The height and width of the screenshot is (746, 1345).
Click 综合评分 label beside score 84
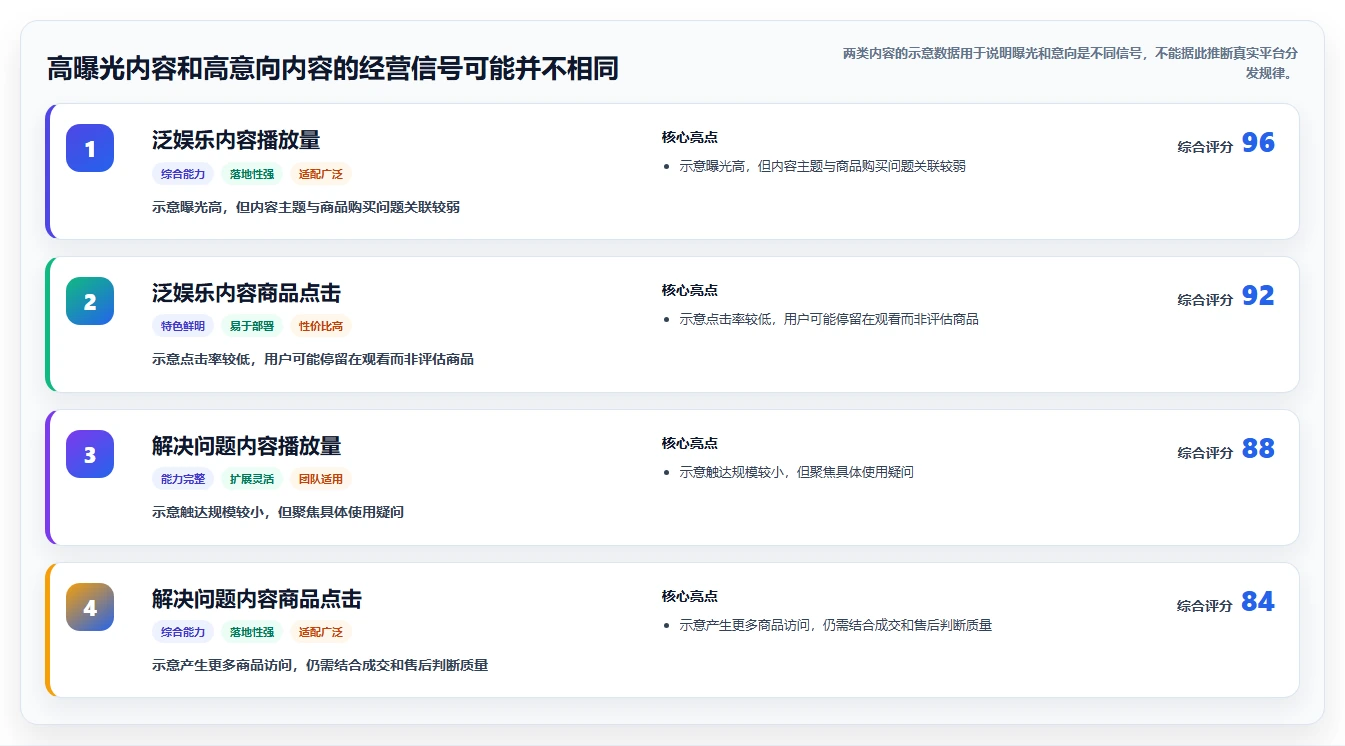click(x=1205, y=606)
